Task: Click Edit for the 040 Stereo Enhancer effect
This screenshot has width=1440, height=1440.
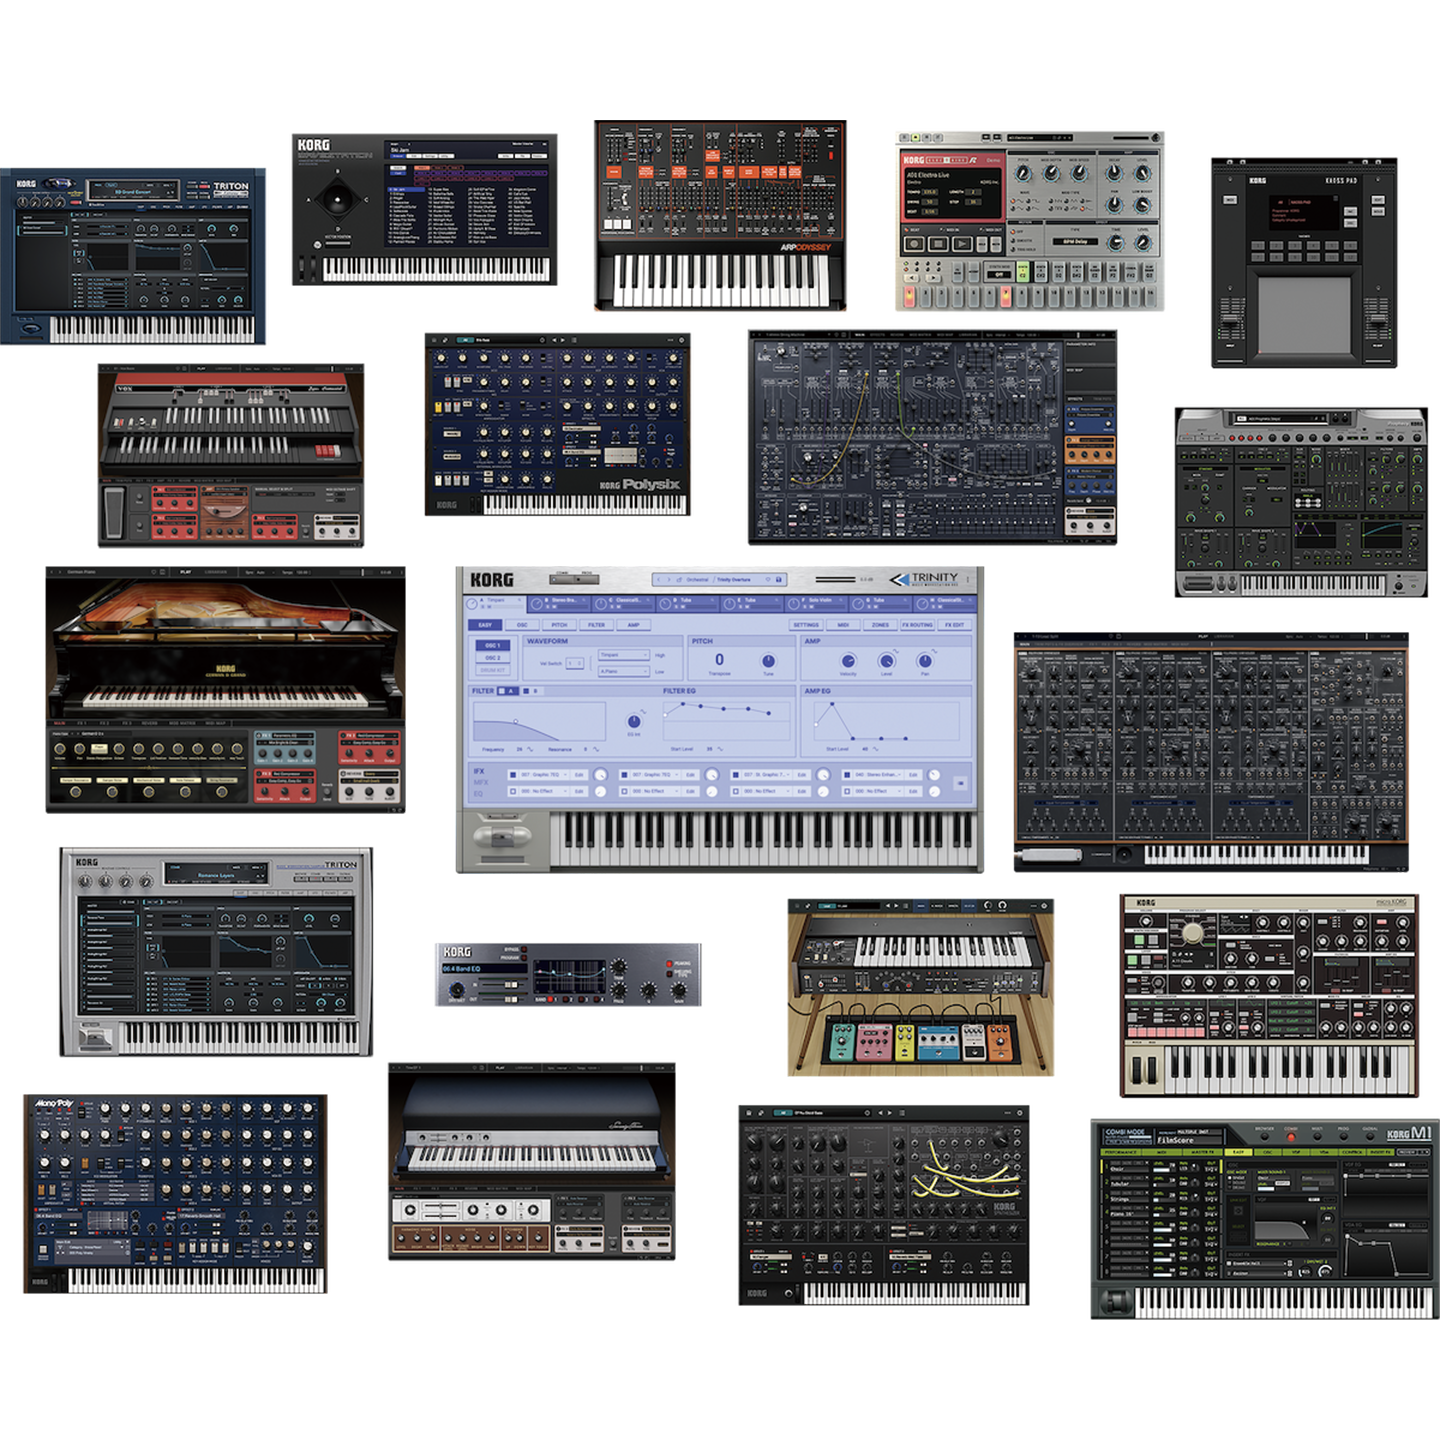Action: coord(913,774)
